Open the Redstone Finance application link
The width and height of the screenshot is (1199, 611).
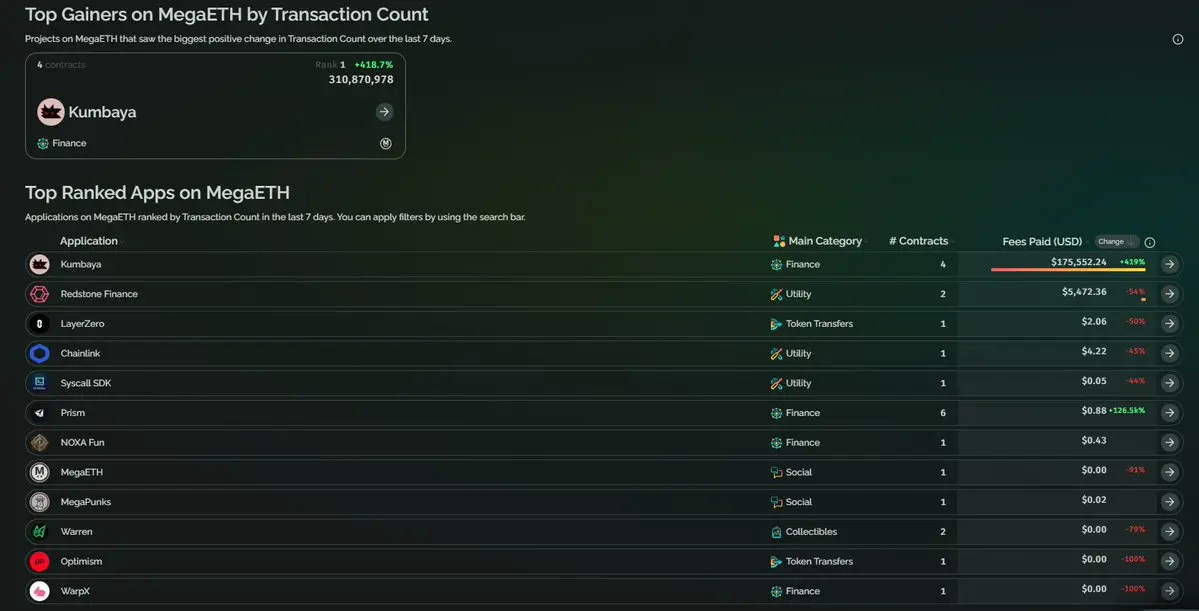99,294
